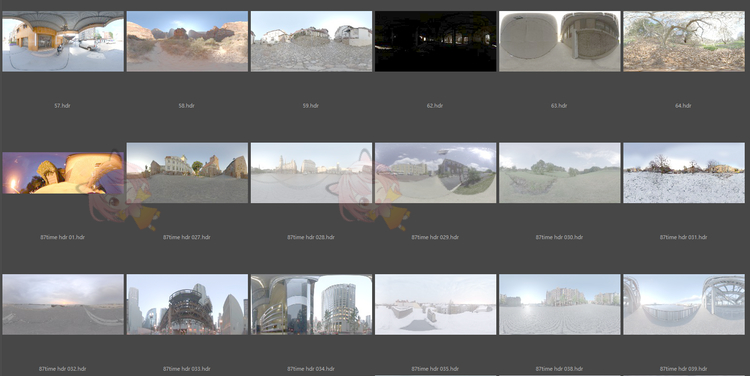Select the night-time 87time hdr 01 thumbnail

coord(63,173)
